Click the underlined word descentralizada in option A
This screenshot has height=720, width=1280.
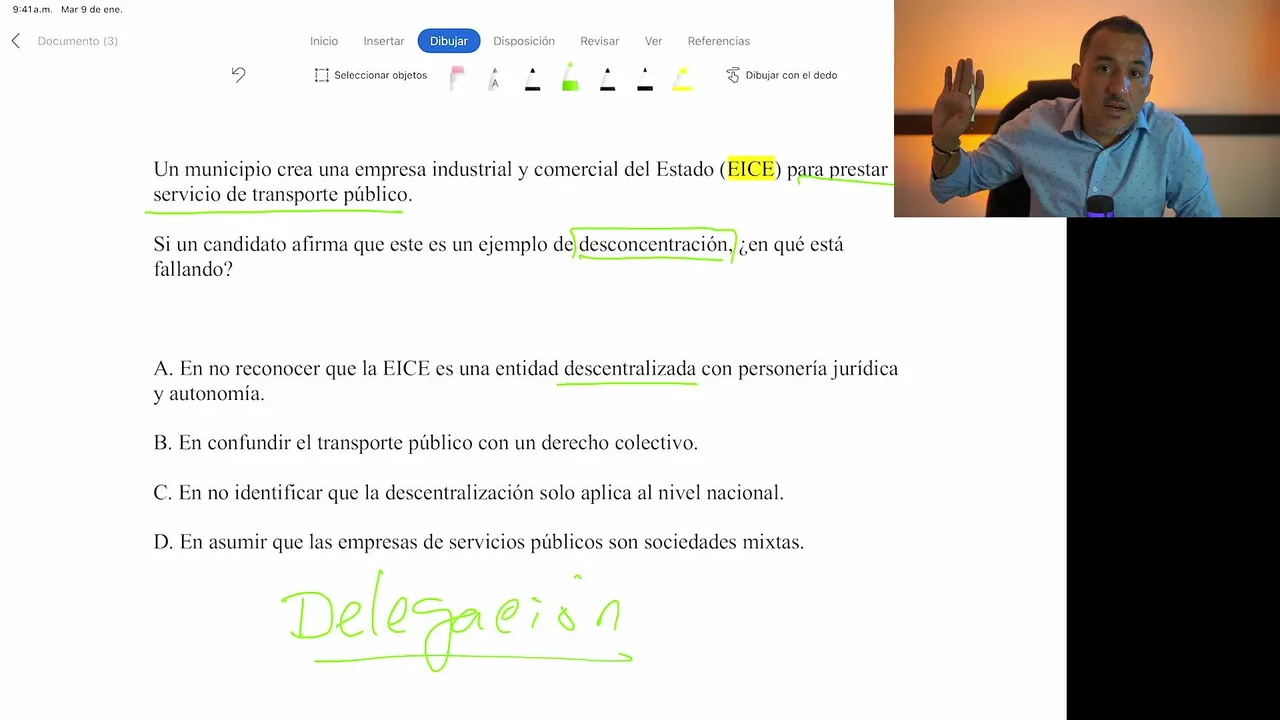point(630,369)
